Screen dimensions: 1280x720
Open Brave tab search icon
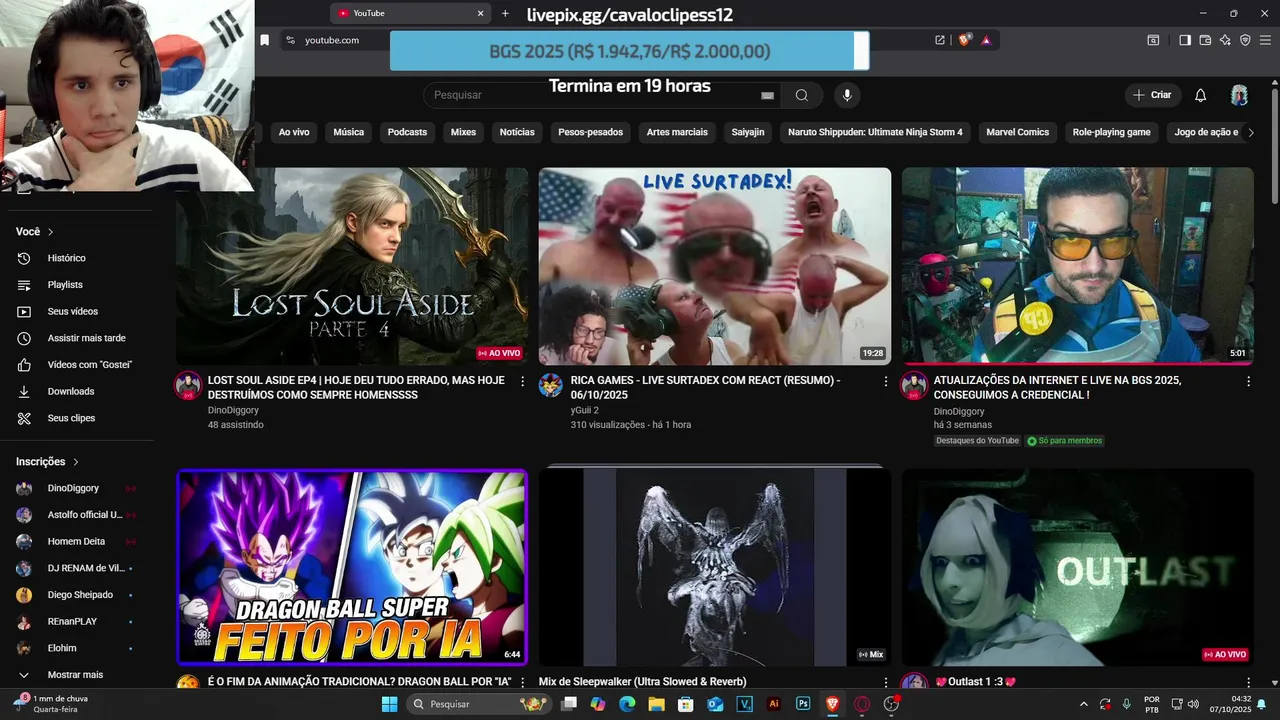[1153, 40]
